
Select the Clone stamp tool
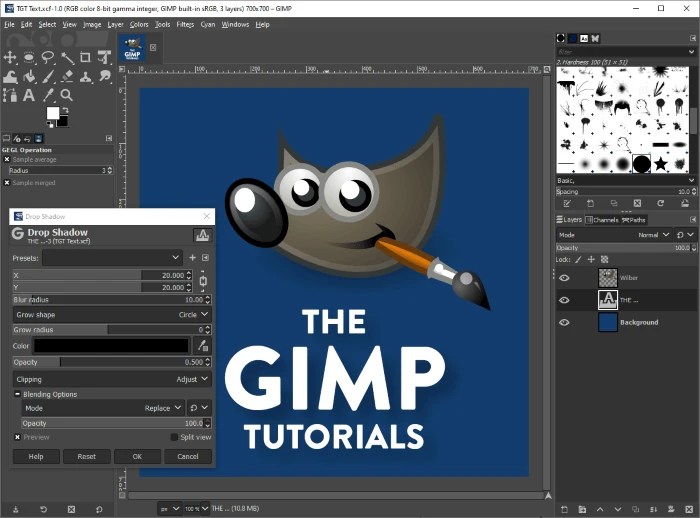tap(85, 76)
